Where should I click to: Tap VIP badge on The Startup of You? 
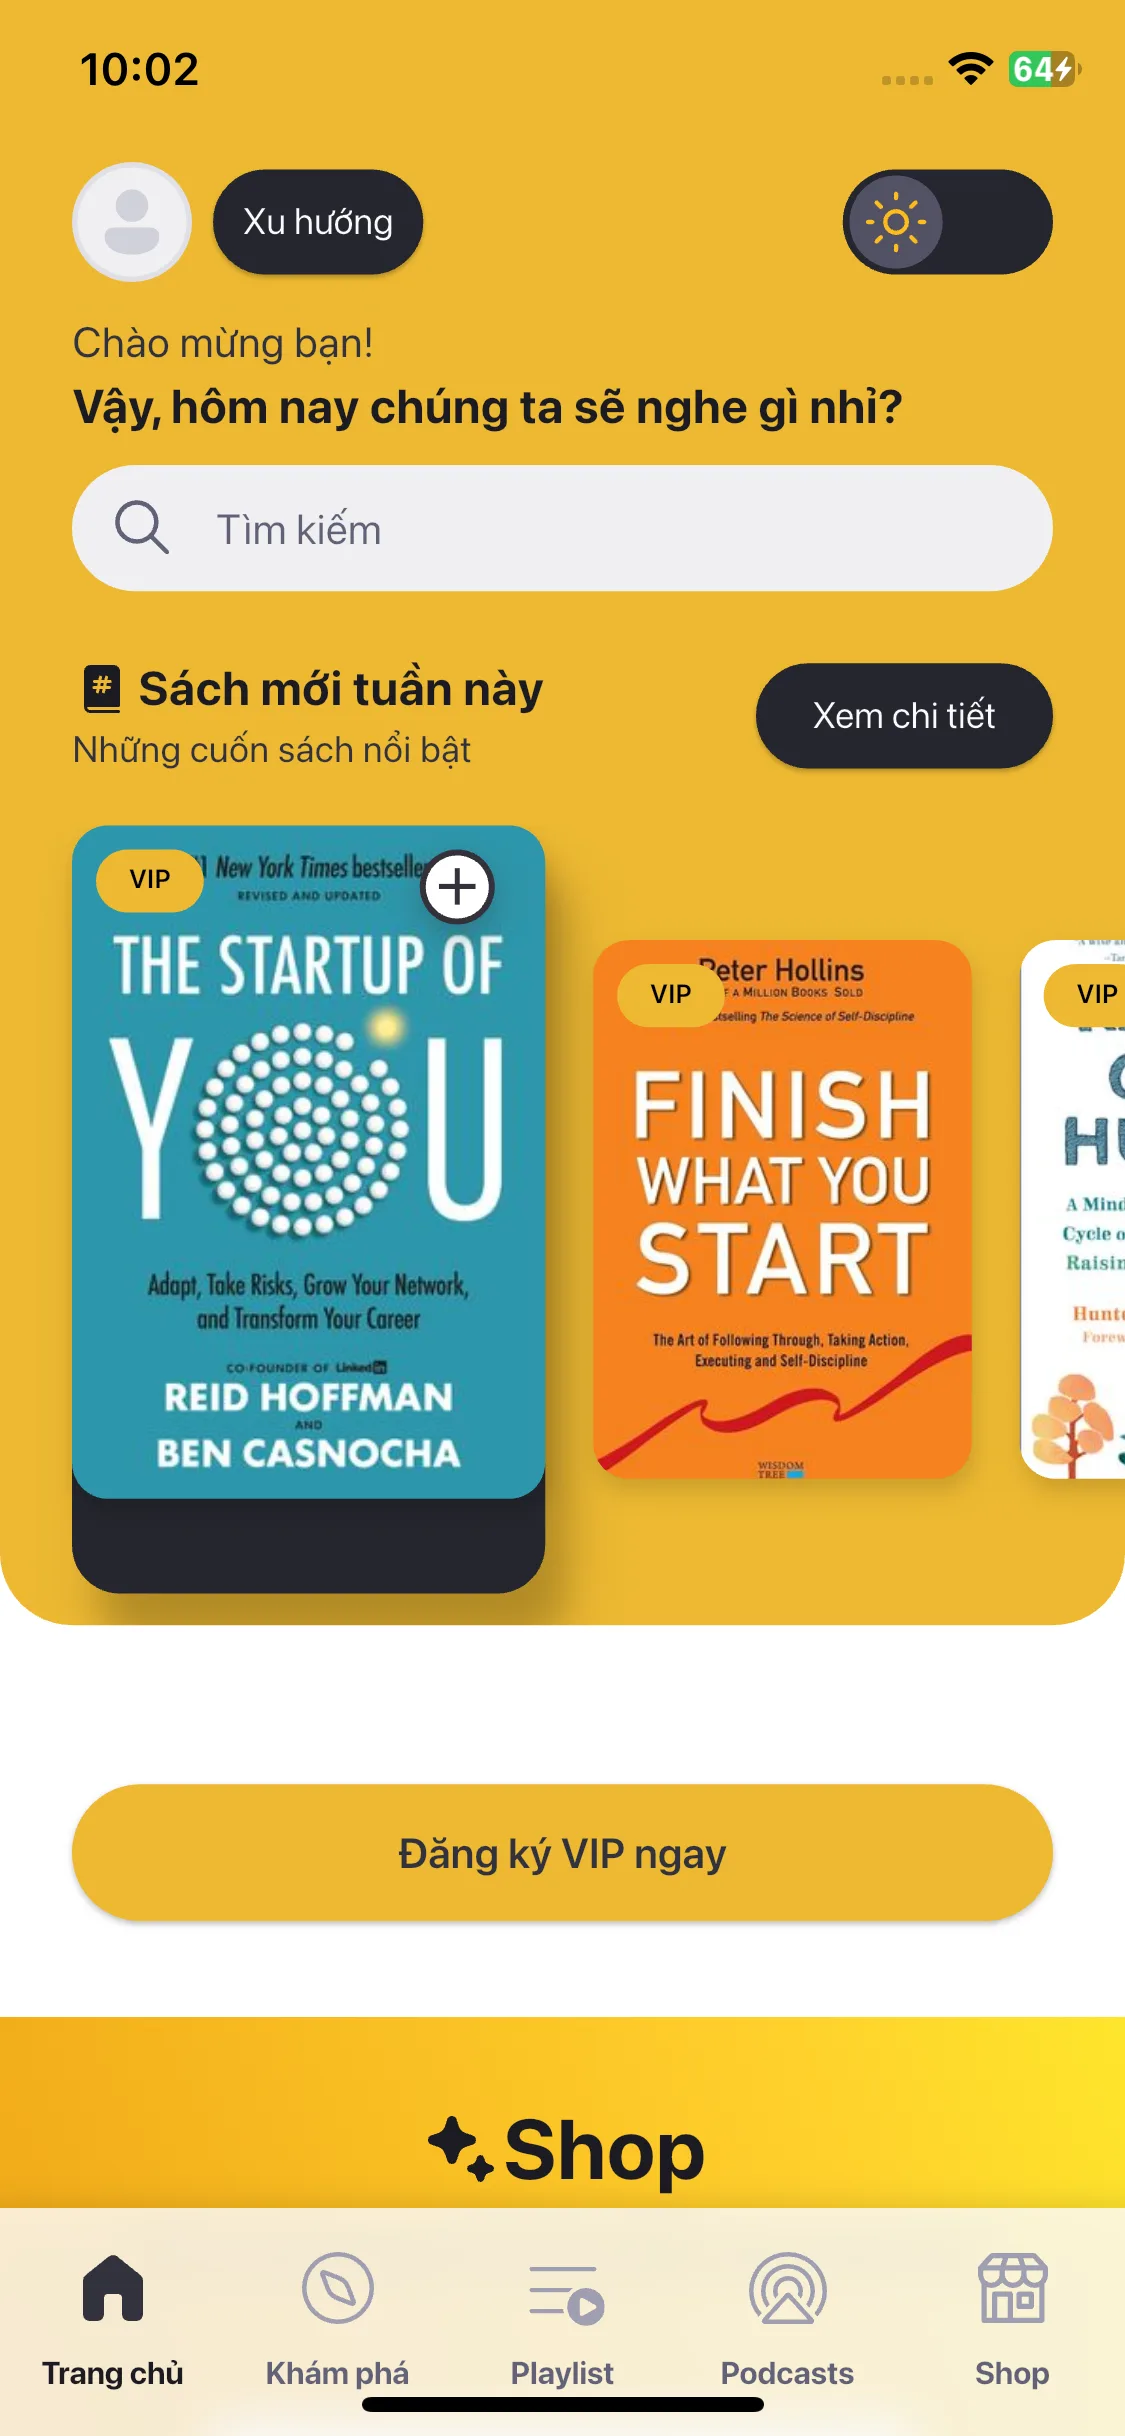pos(150,880)
